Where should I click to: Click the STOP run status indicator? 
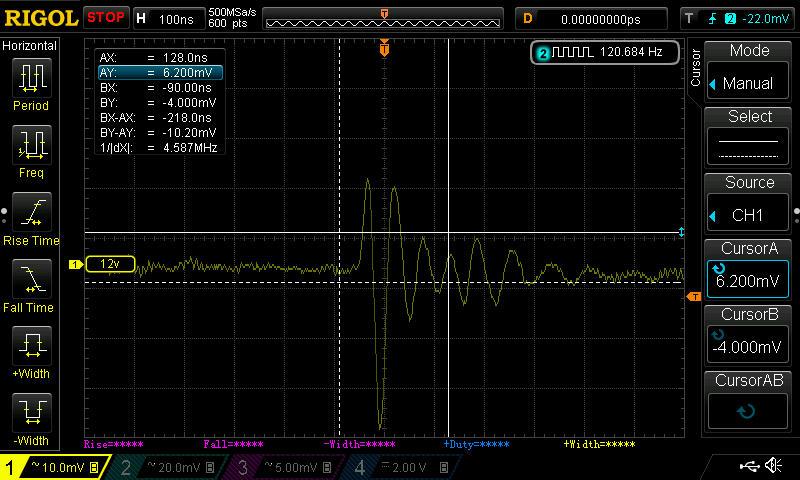point(106,17)
